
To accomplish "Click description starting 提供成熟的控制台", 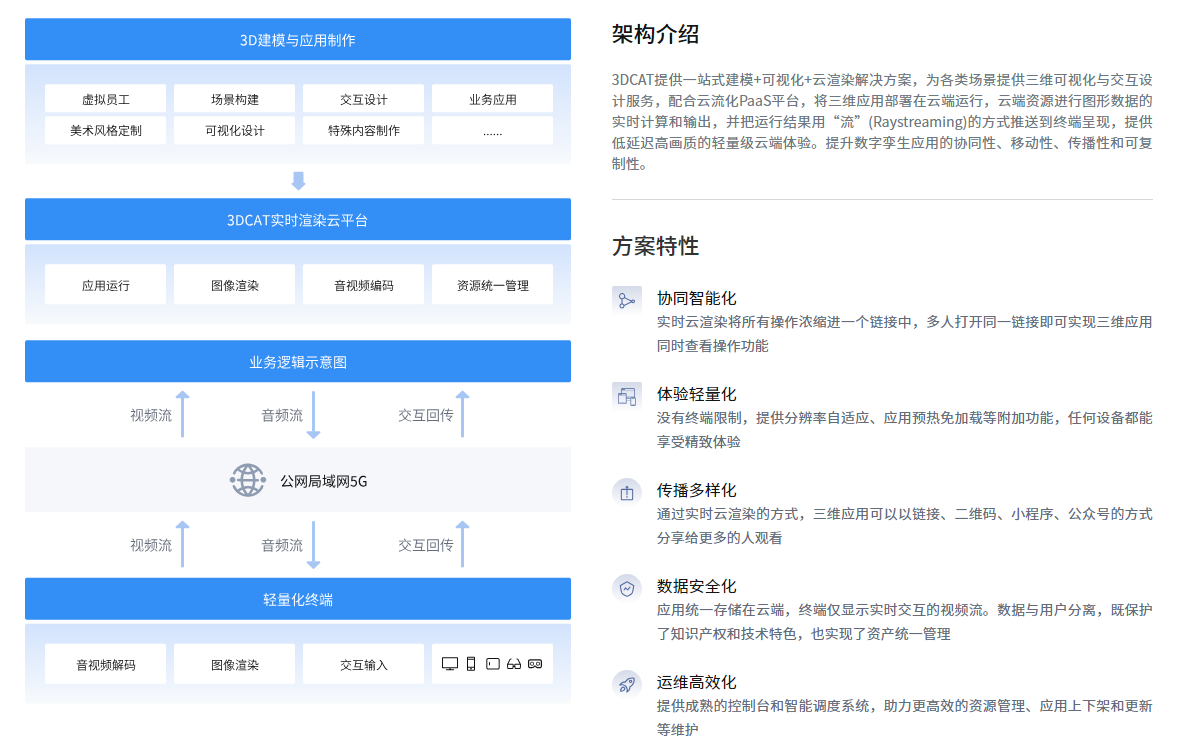I will (x=905, y=717).
